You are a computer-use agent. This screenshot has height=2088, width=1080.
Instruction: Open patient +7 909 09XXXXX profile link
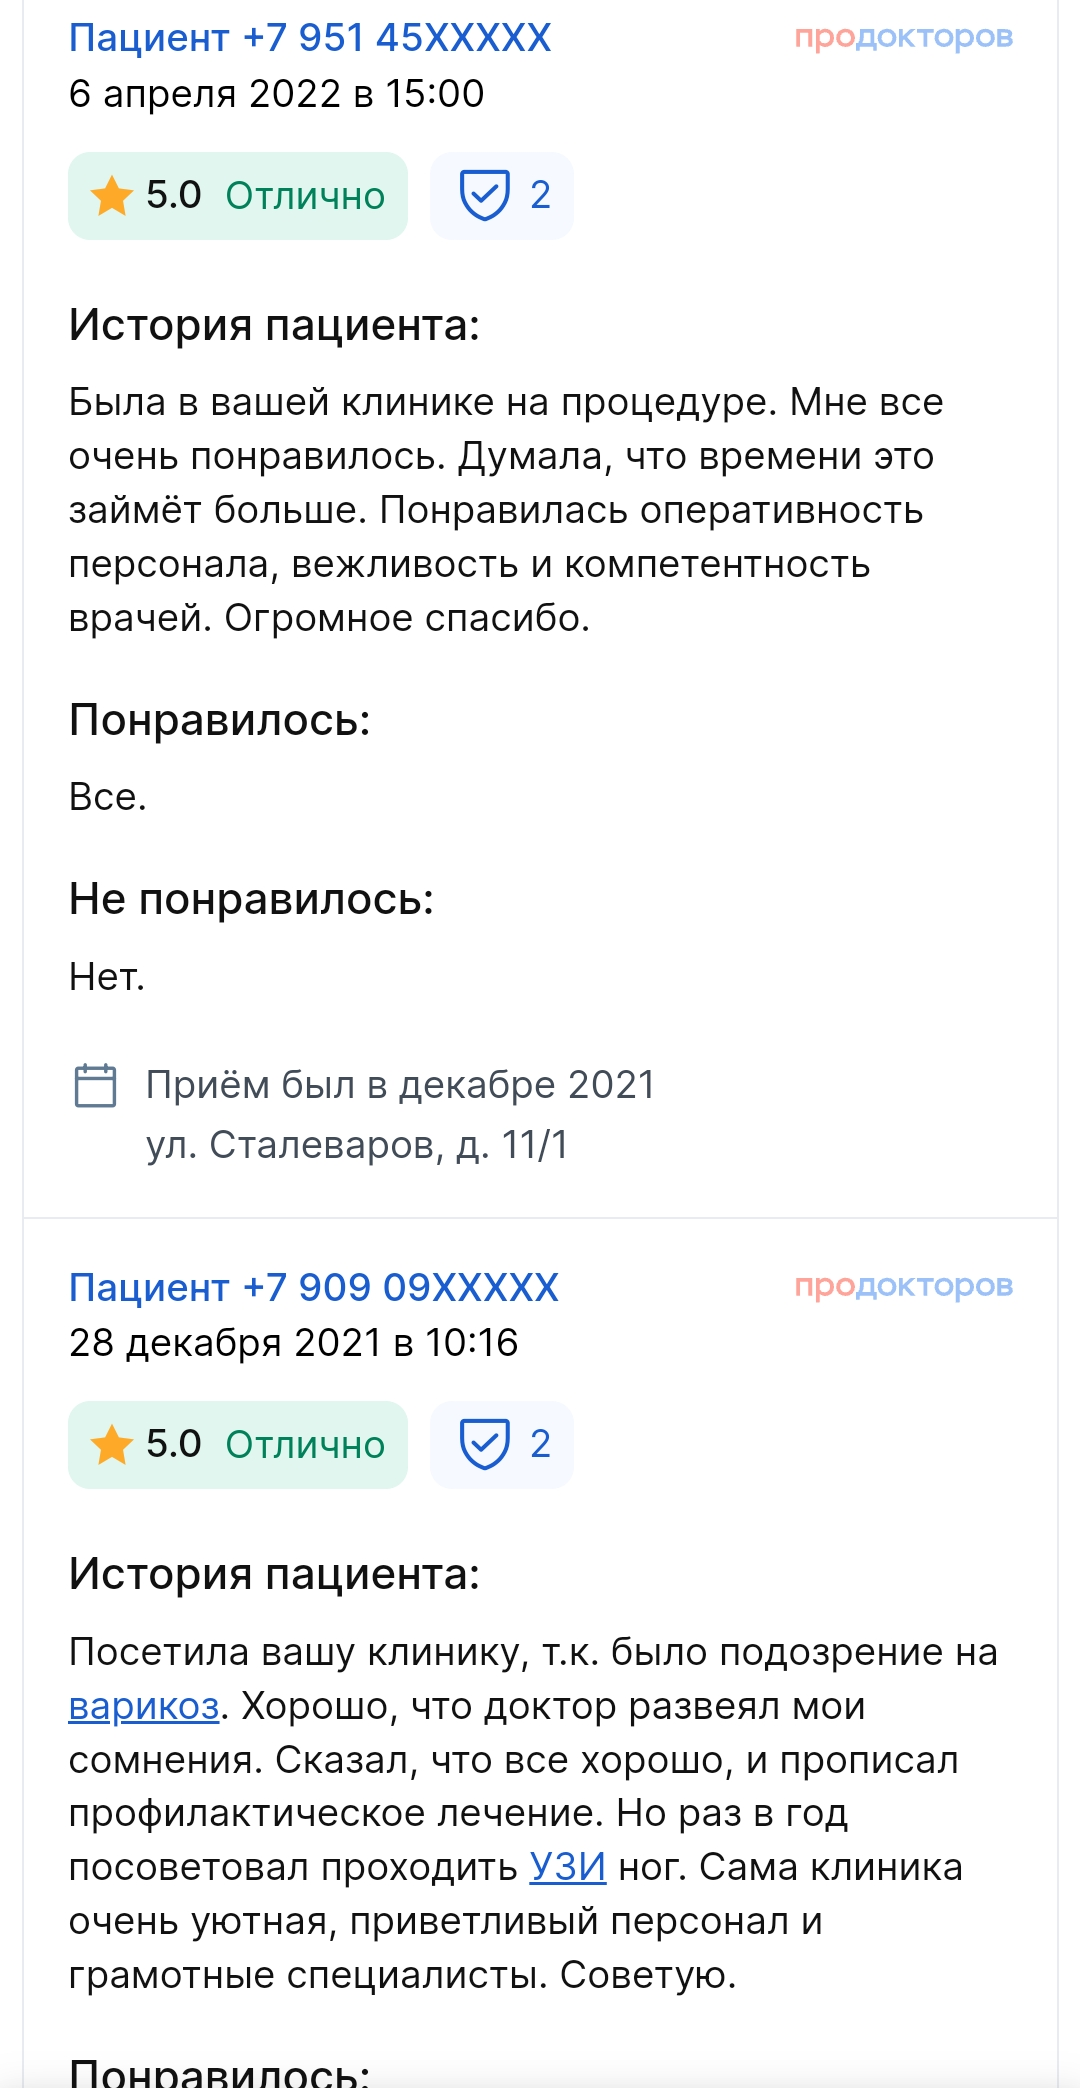(313, 1287)
